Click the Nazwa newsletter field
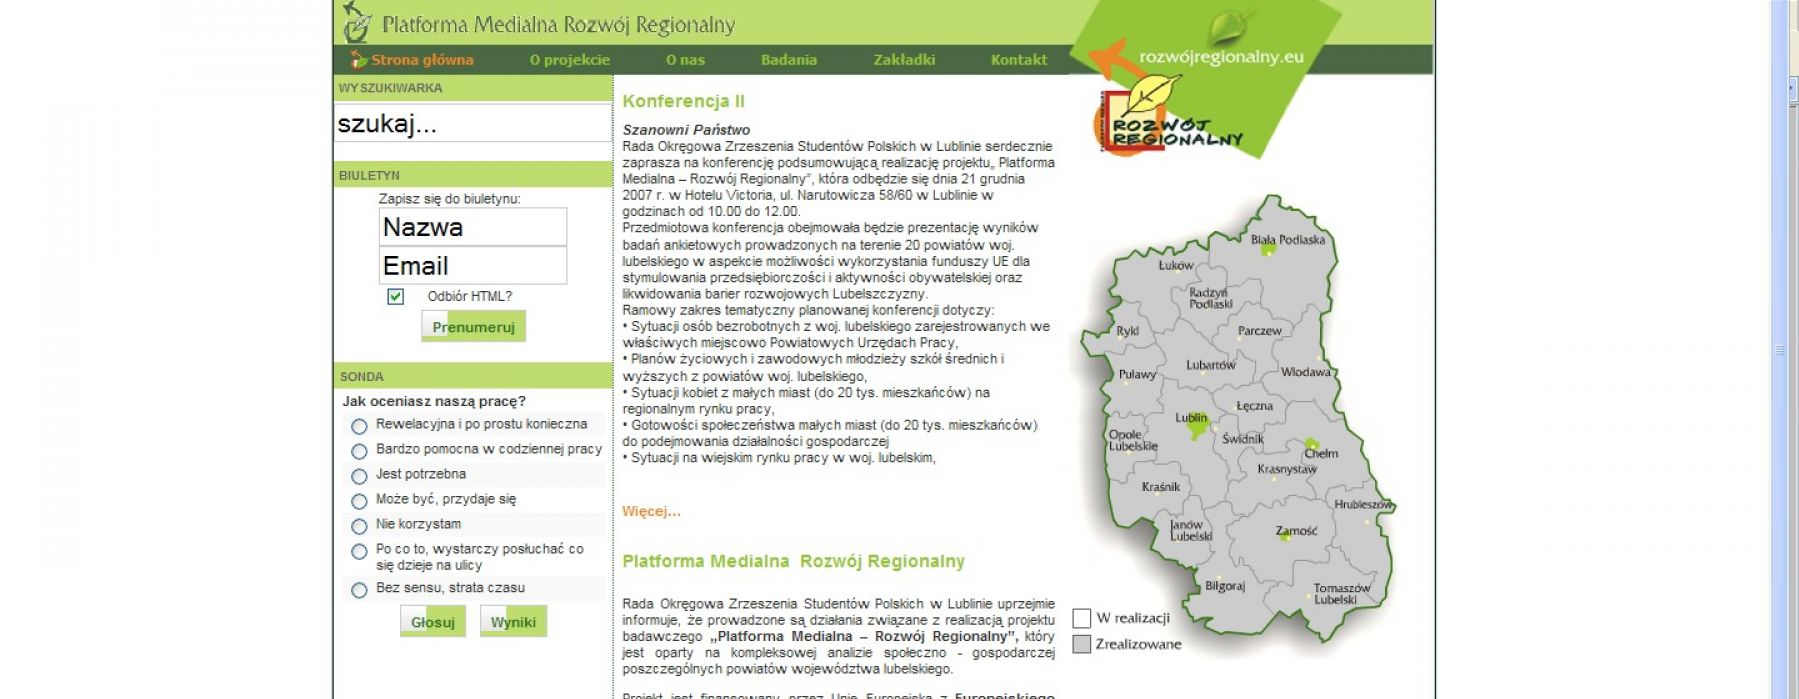 click(x=473, y=227)
